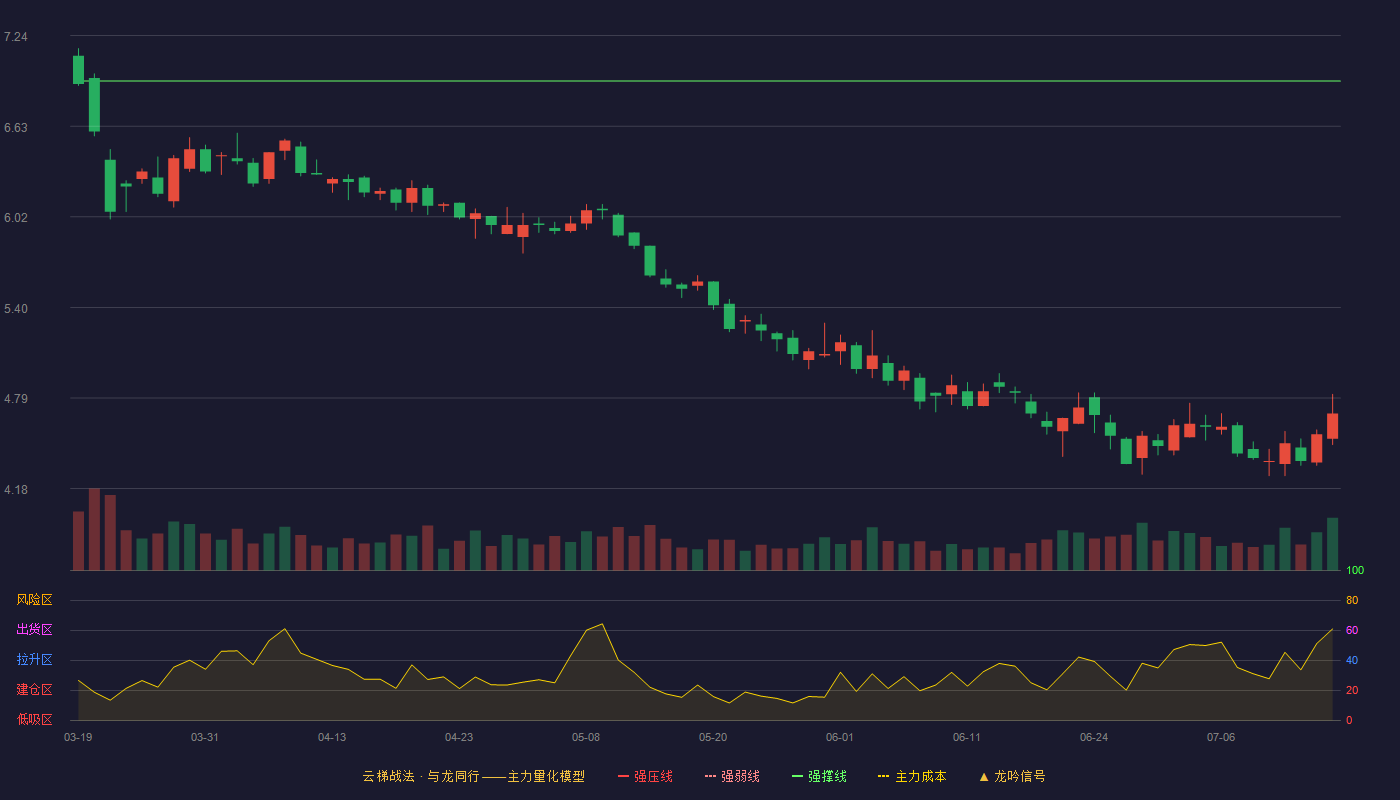1400x800 pixels.
Task: Toggle the 主力成本 legend label
Action: 920,776
